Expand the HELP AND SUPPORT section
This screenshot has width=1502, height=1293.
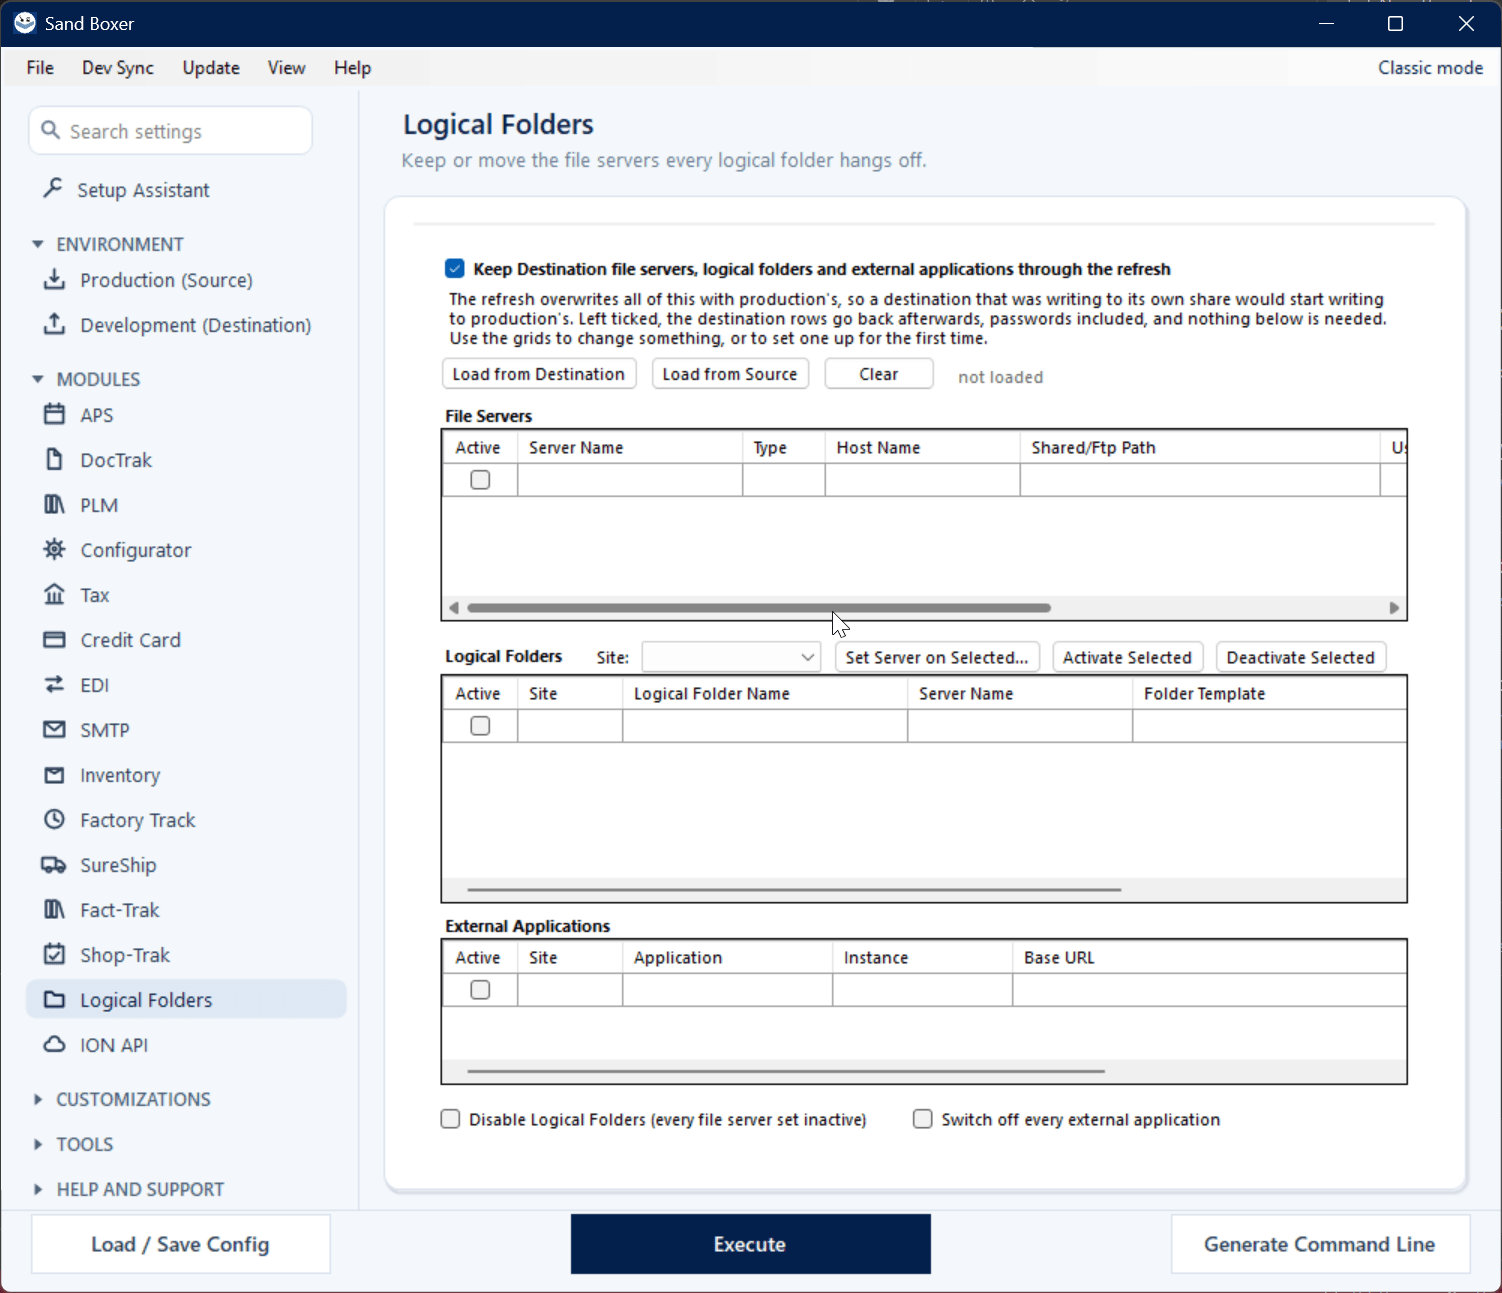tap(38, 1189)
